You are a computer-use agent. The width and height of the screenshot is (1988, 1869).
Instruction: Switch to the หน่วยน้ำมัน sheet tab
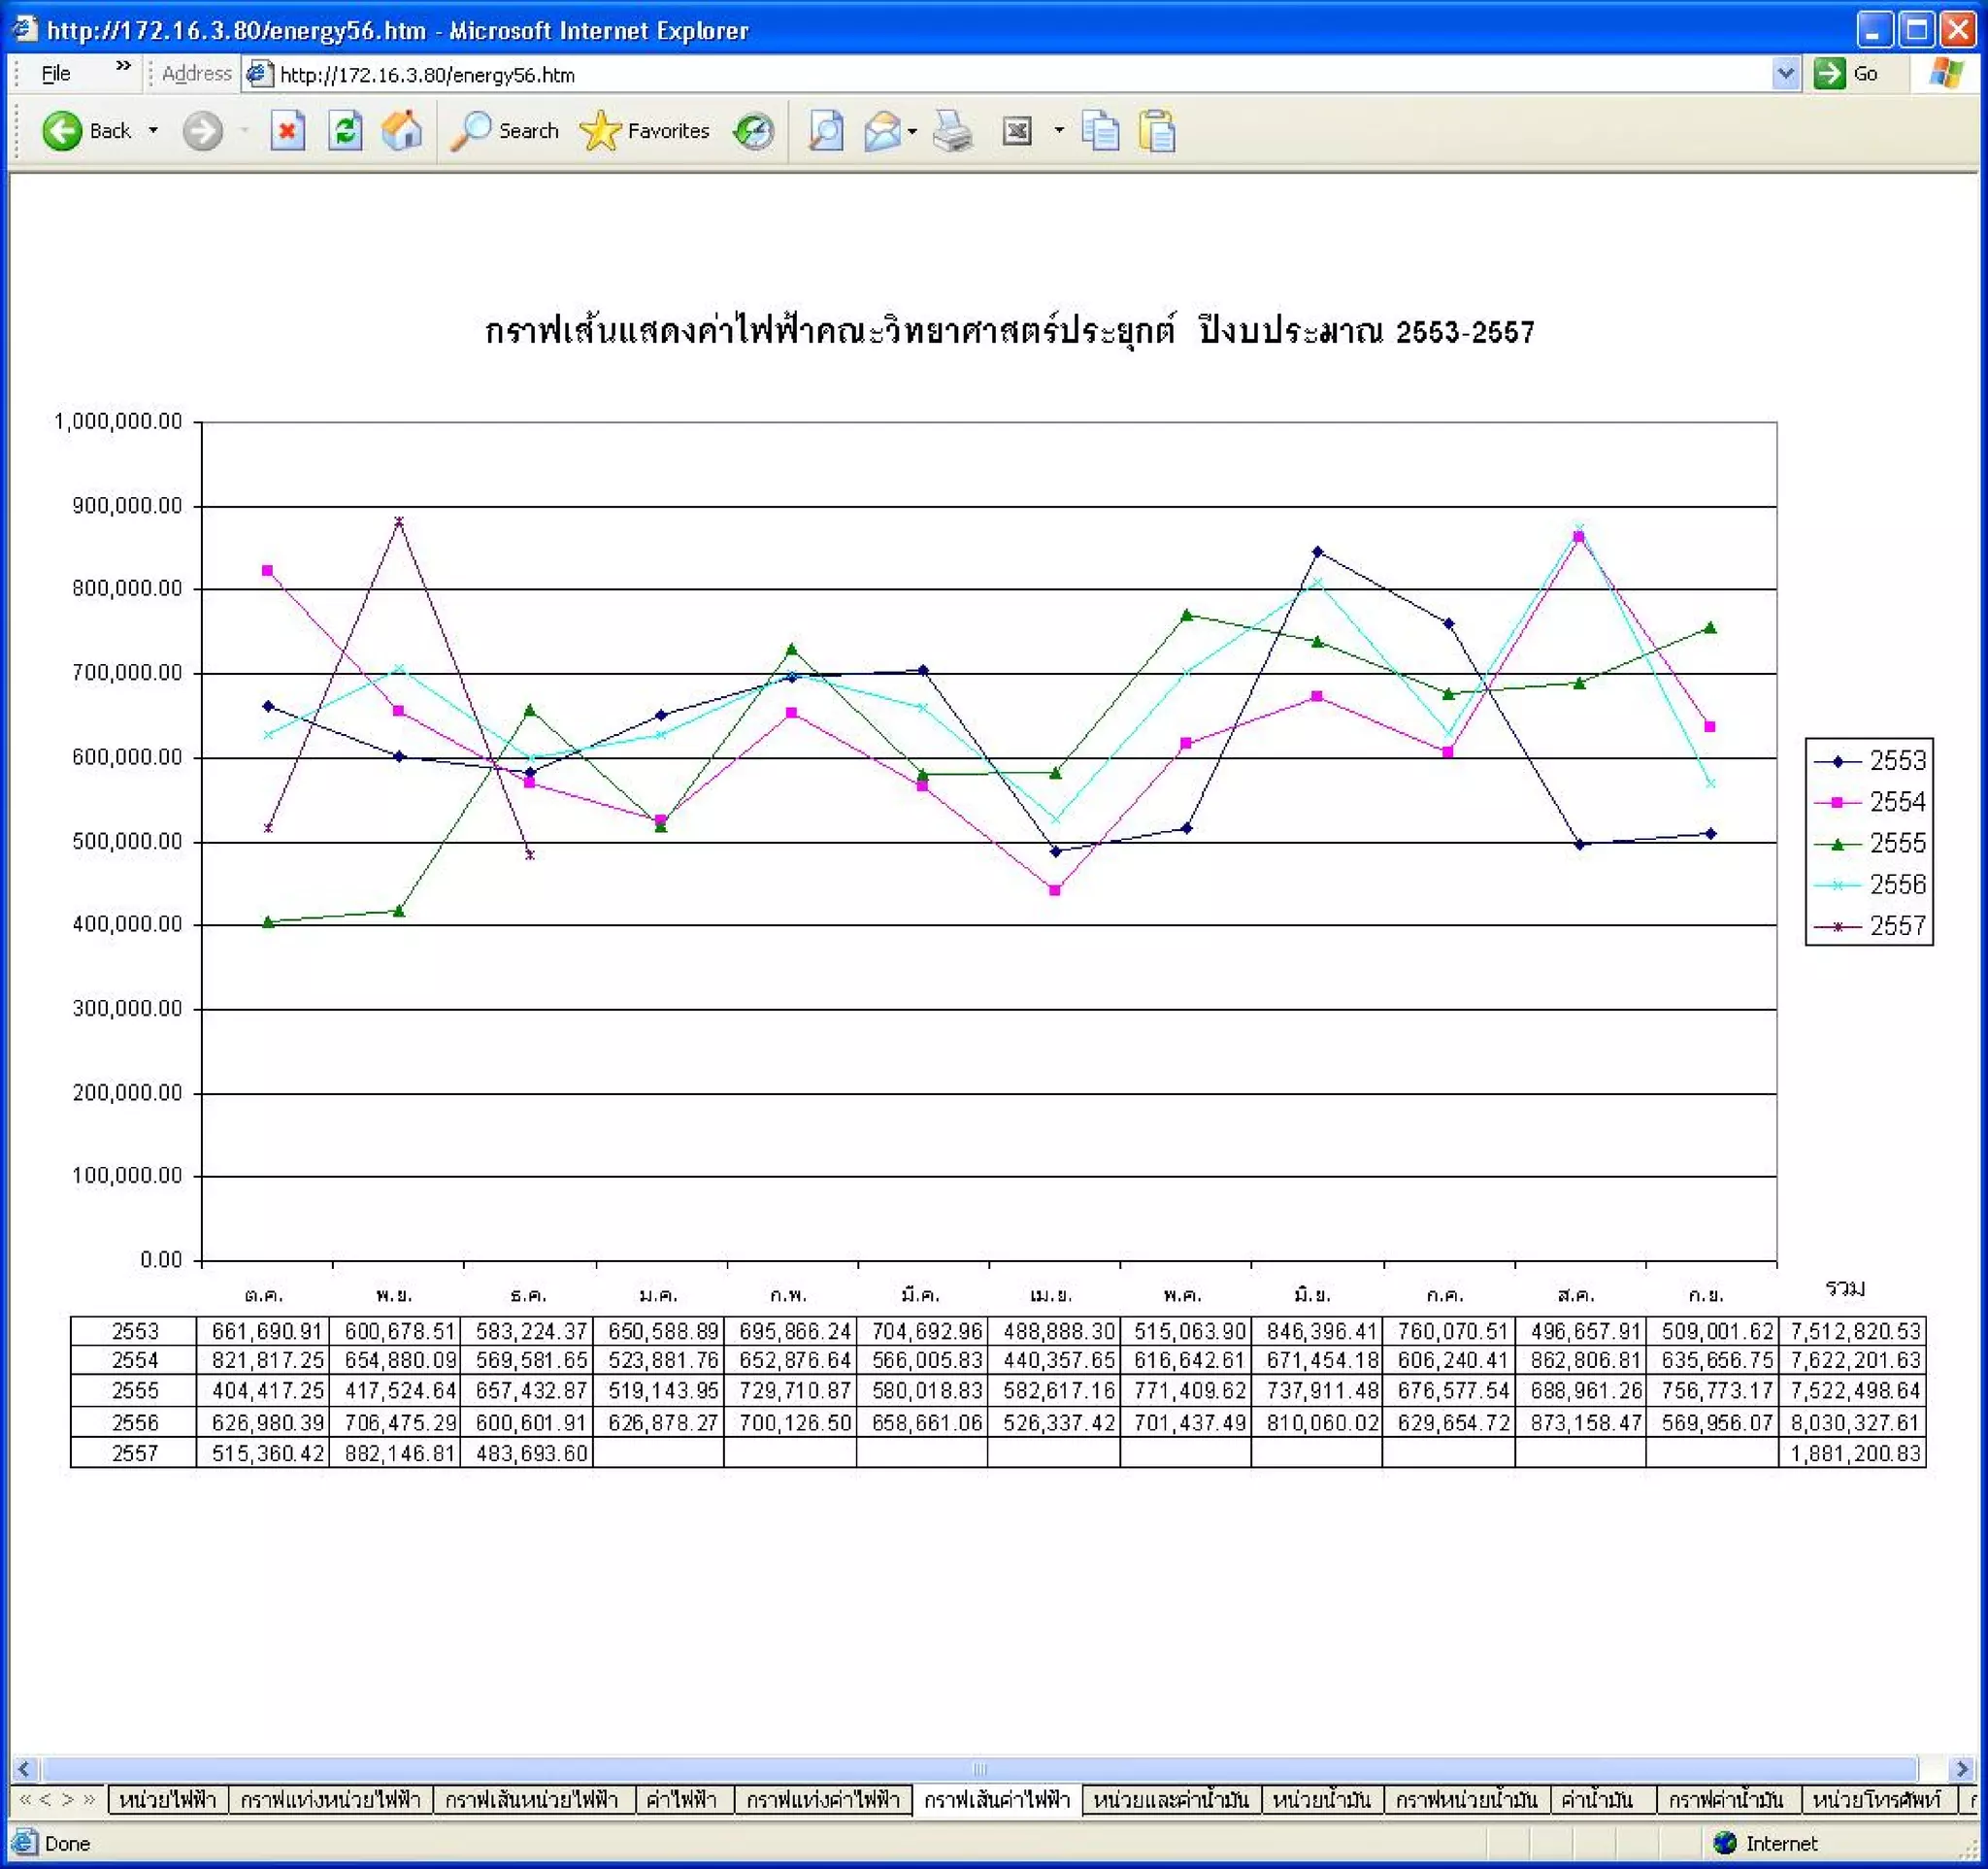[x=1320, y=1799]
